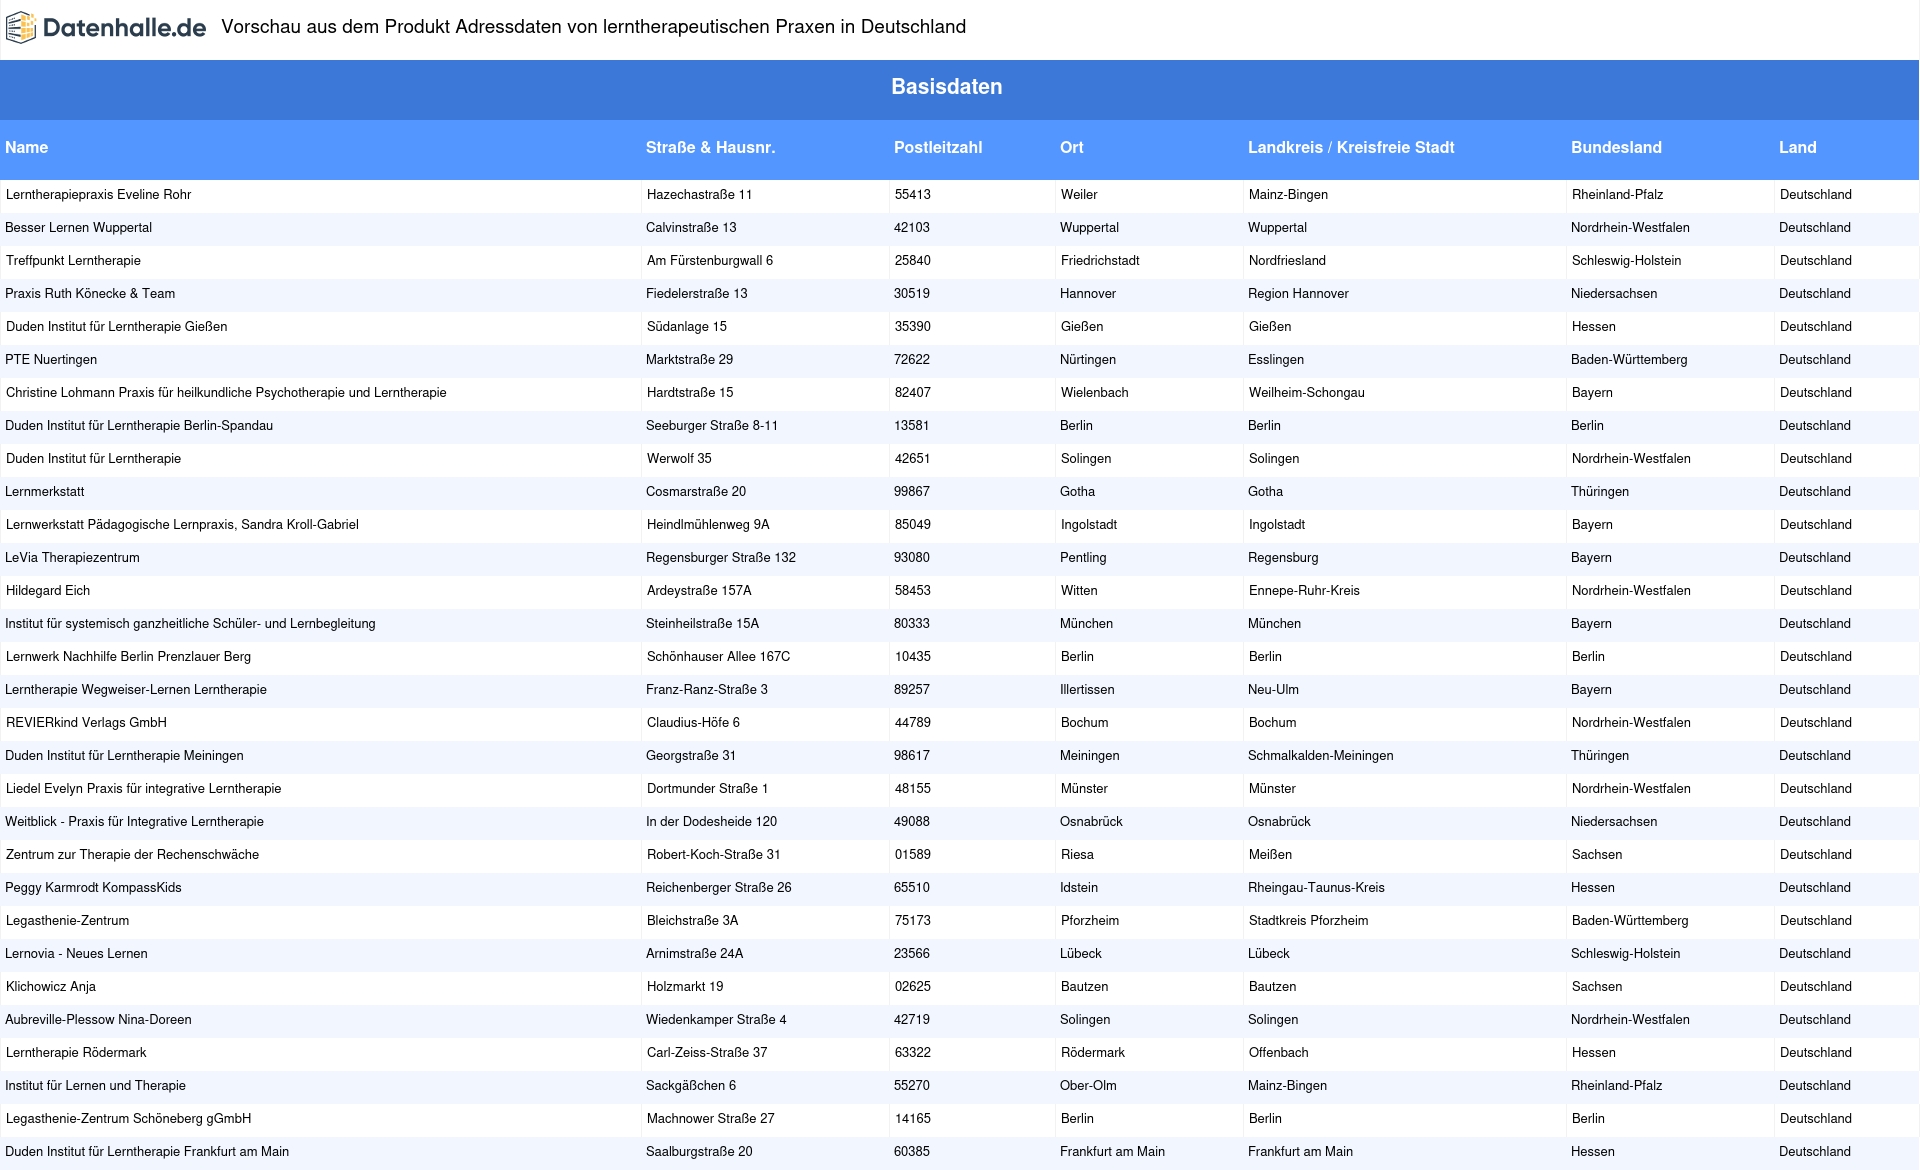Select the Am Fürstenburgwall 6 address

(x=710, y=261)
